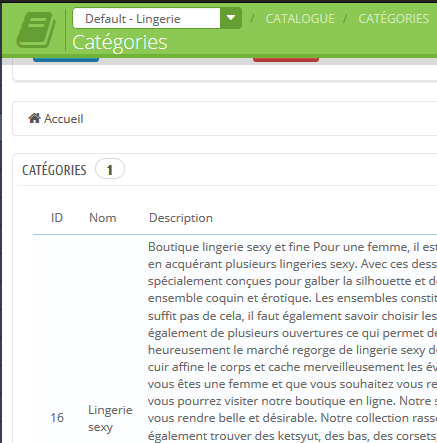Click the partially hidden blue button
Viewport: 437px width, 443px height.
(66, 60)
